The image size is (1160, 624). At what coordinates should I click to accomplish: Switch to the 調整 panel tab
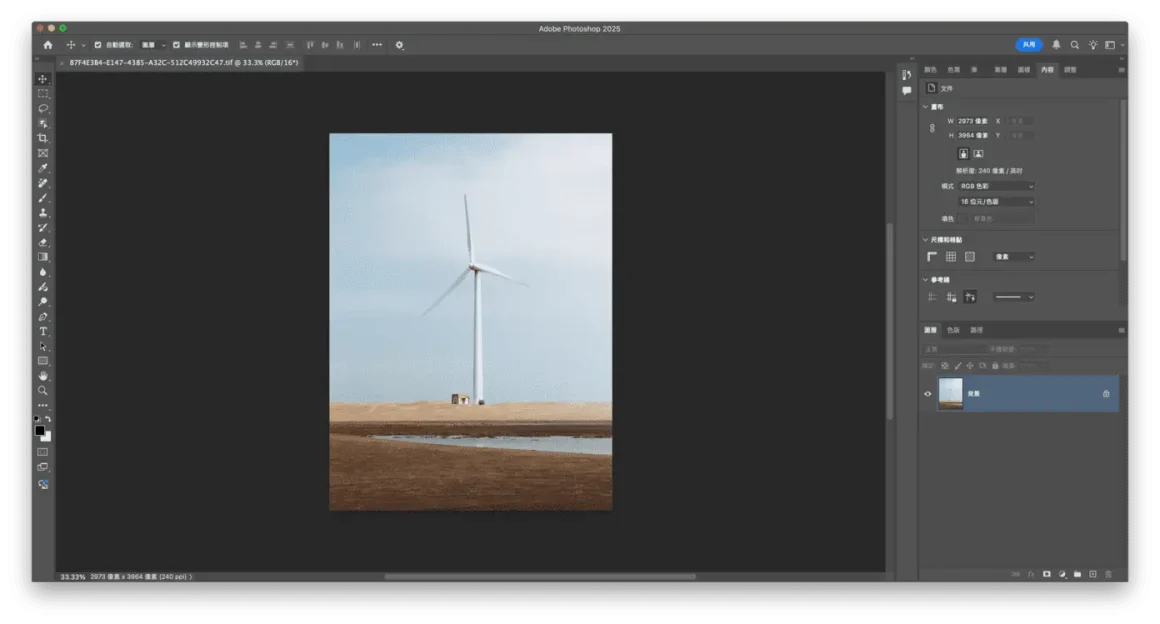[1070, 69]
